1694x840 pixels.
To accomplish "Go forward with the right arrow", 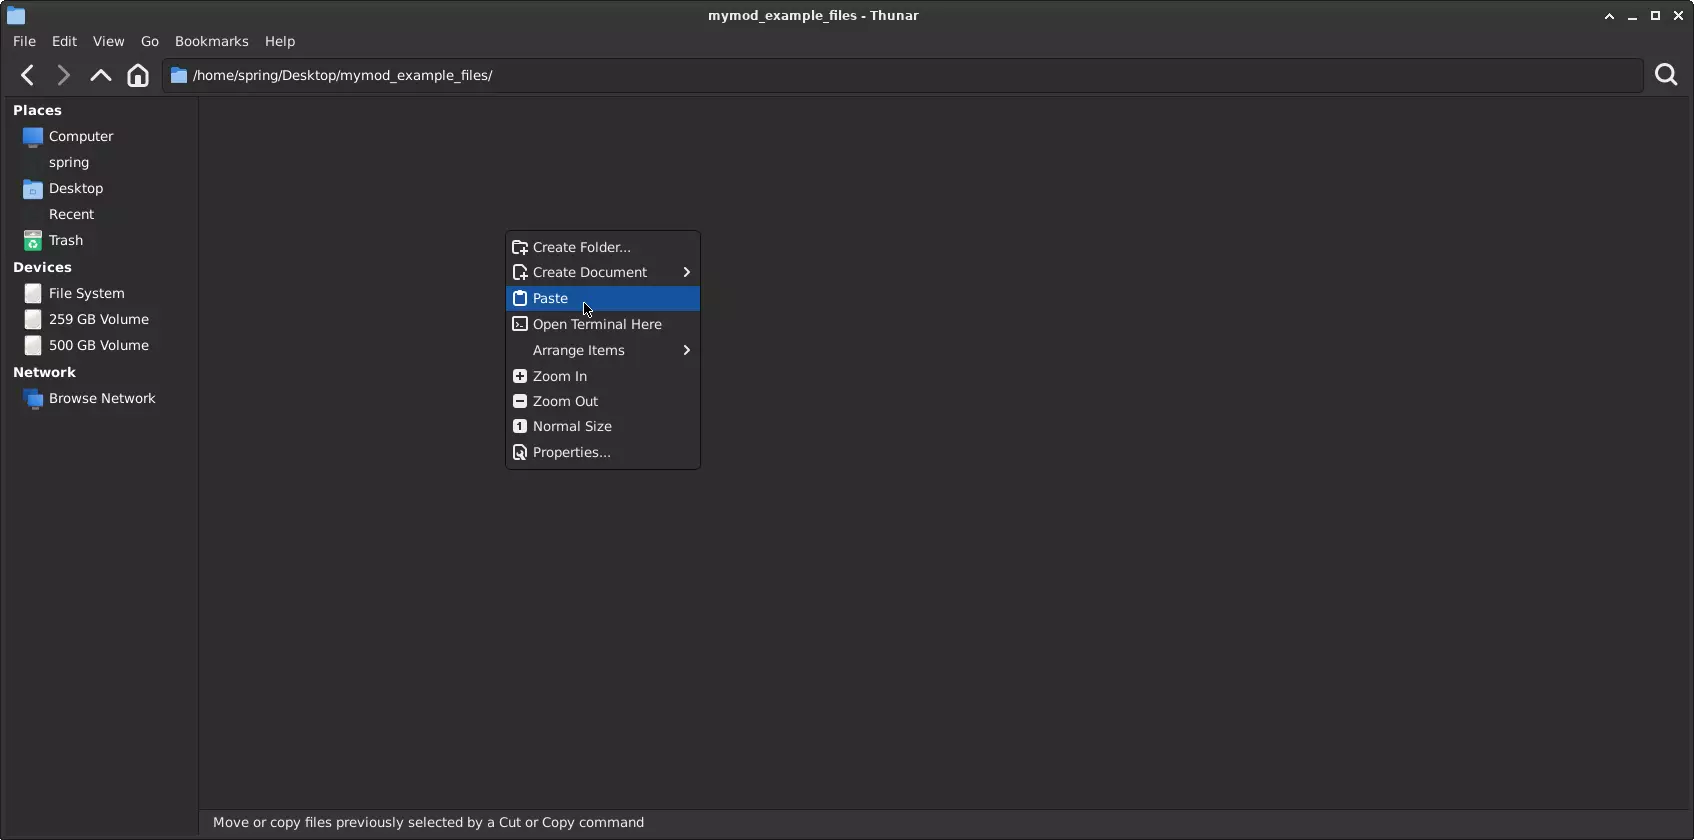I will point(63,75).
